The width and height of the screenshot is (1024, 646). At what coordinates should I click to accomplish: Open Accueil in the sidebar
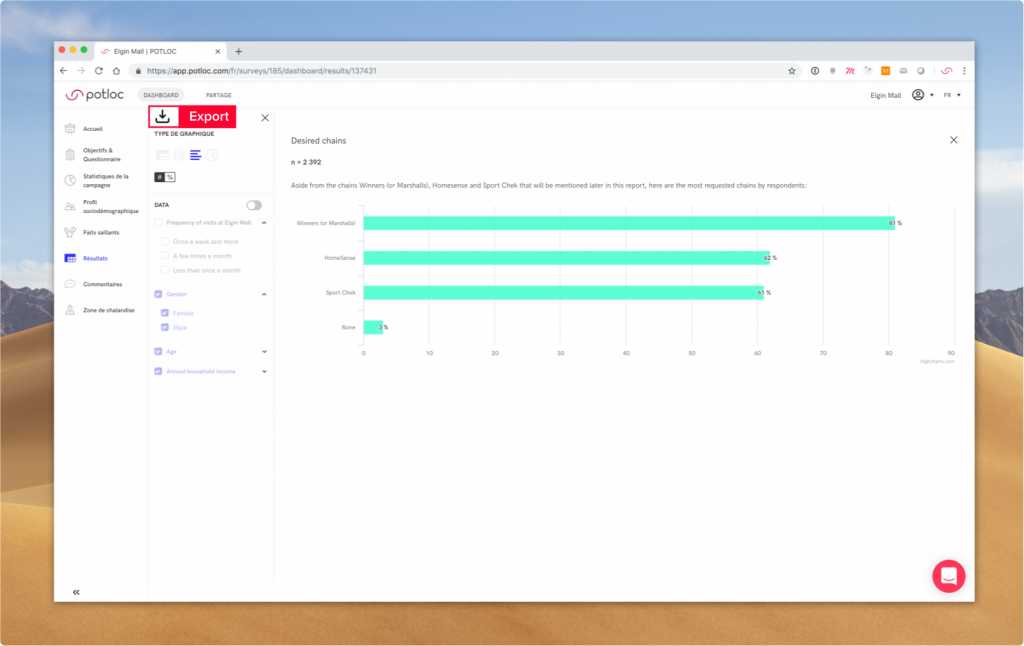point(93,129)
